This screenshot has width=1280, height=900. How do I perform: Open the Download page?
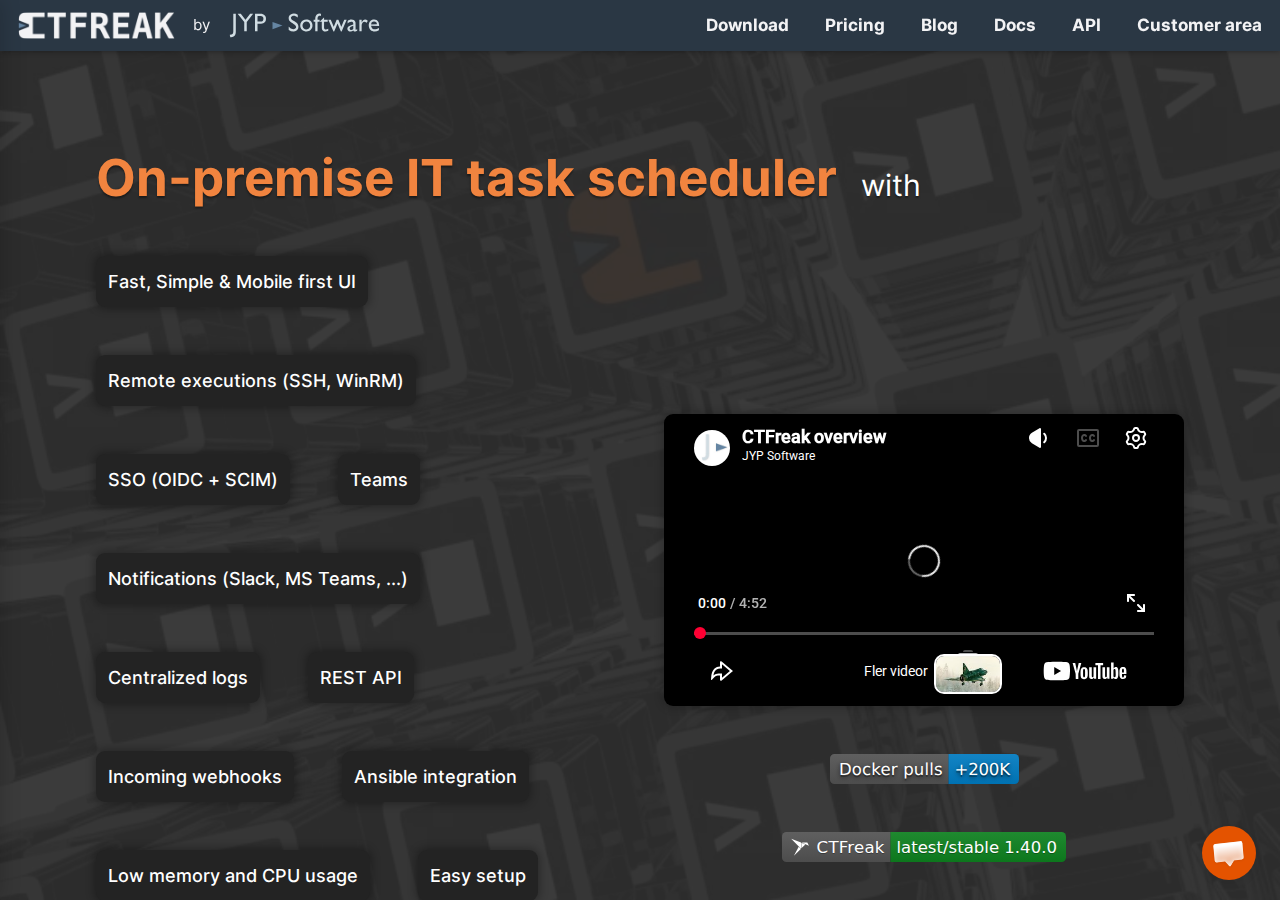747,25
